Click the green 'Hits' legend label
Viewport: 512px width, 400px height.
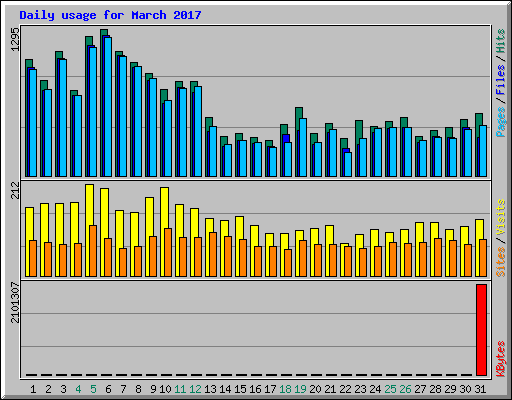[500, 41]
